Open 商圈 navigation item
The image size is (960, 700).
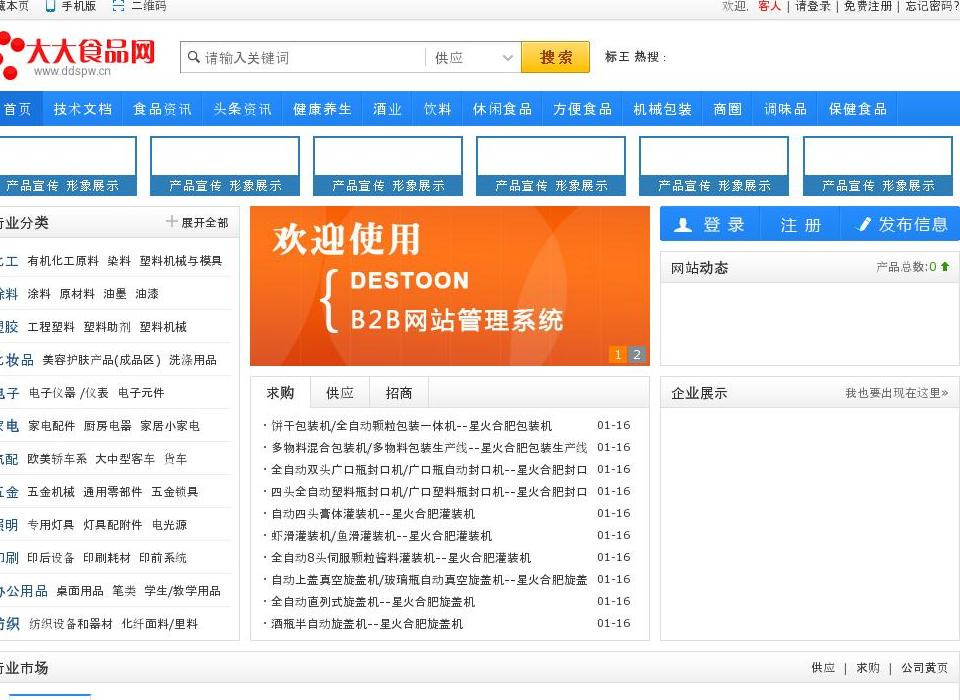point(727,109)
